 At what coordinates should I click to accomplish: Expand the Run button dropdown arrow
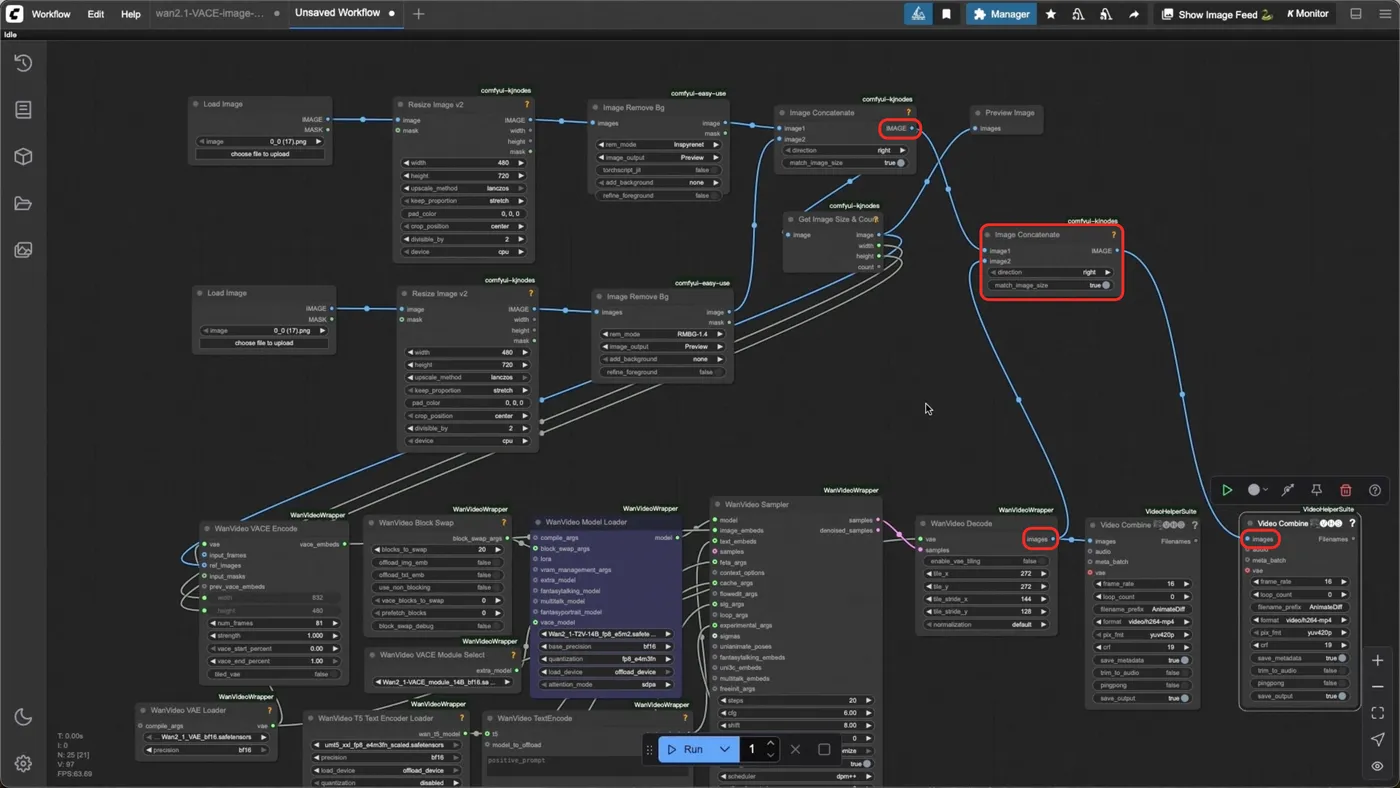pos(725,749)
